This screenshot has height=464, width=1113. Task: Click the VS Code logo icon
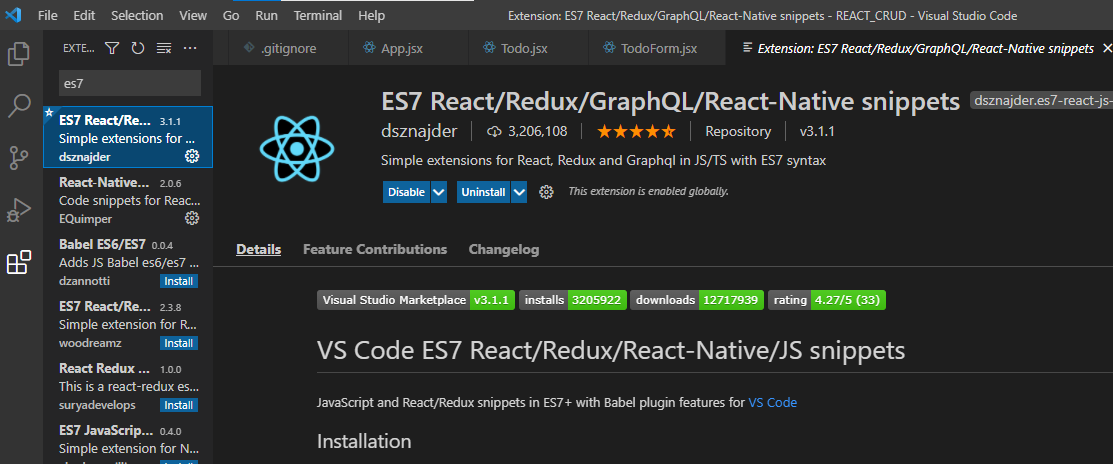click(13, 15)
